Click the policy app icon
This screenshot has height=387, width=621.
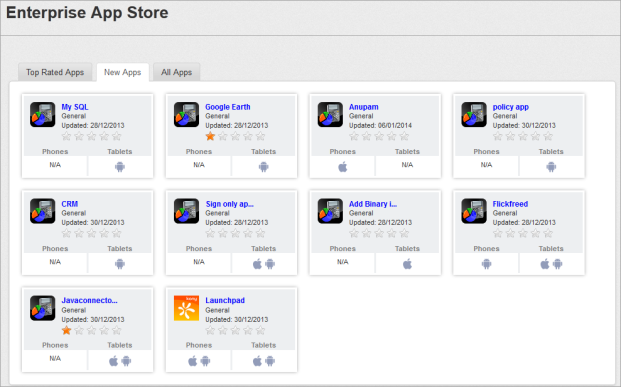pos(474,114)
